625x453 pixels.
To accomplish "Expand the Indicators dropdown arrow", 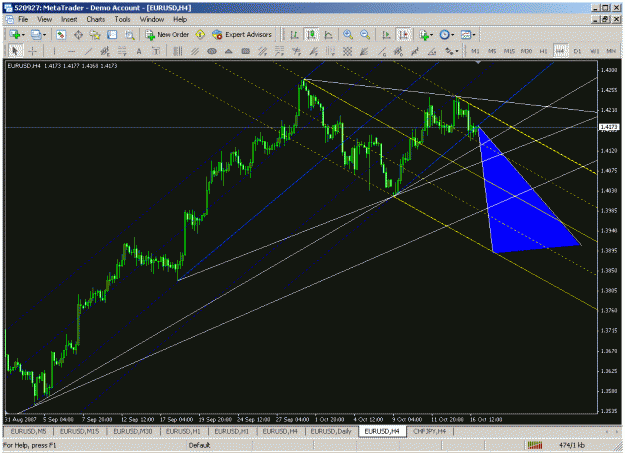I will pos(432,35).
